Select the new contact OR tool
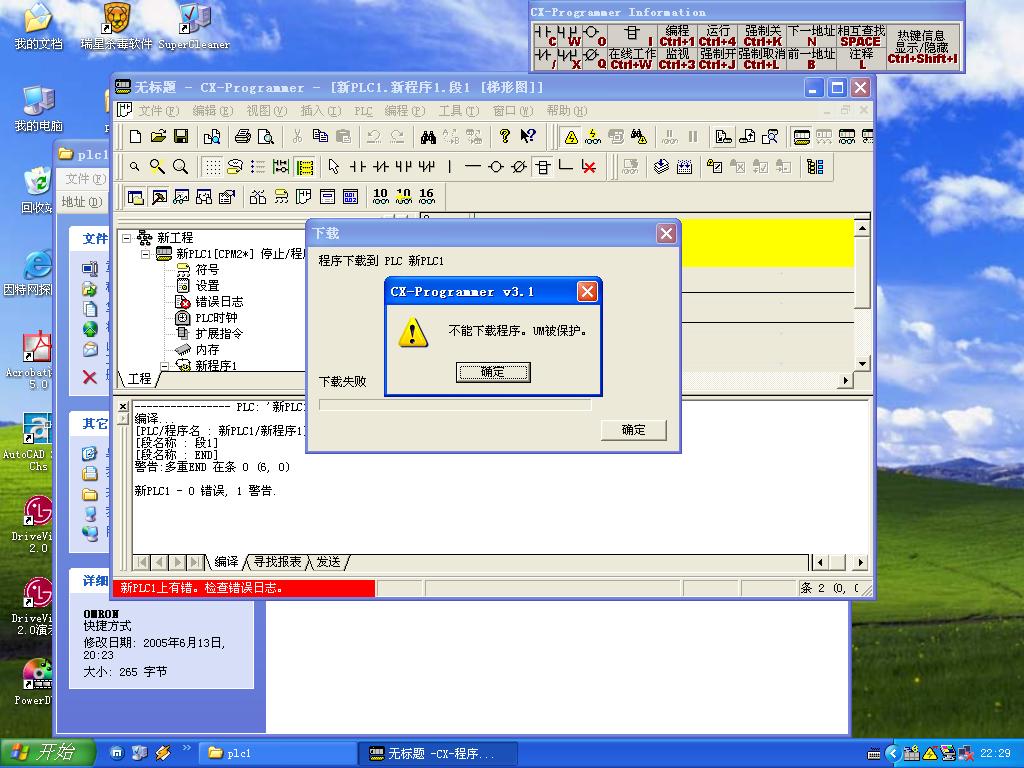The height and width of the screenshot is (768, 1024). pyautogui.click(x=404, y=167)
